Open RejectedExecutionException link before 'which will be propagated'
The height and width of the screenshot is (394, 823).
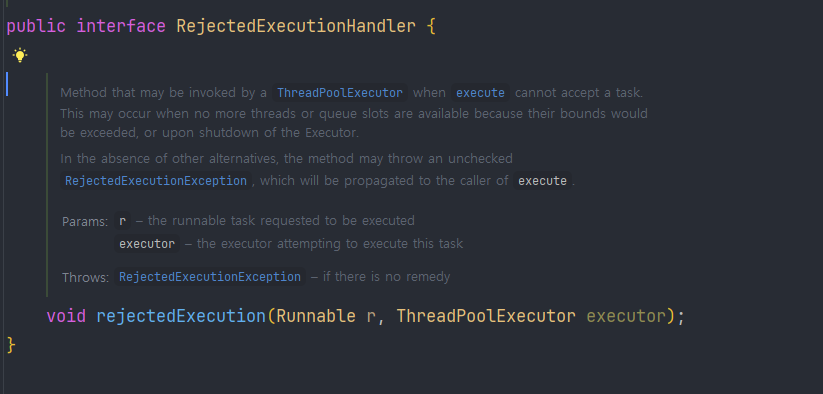click(156, 181)
